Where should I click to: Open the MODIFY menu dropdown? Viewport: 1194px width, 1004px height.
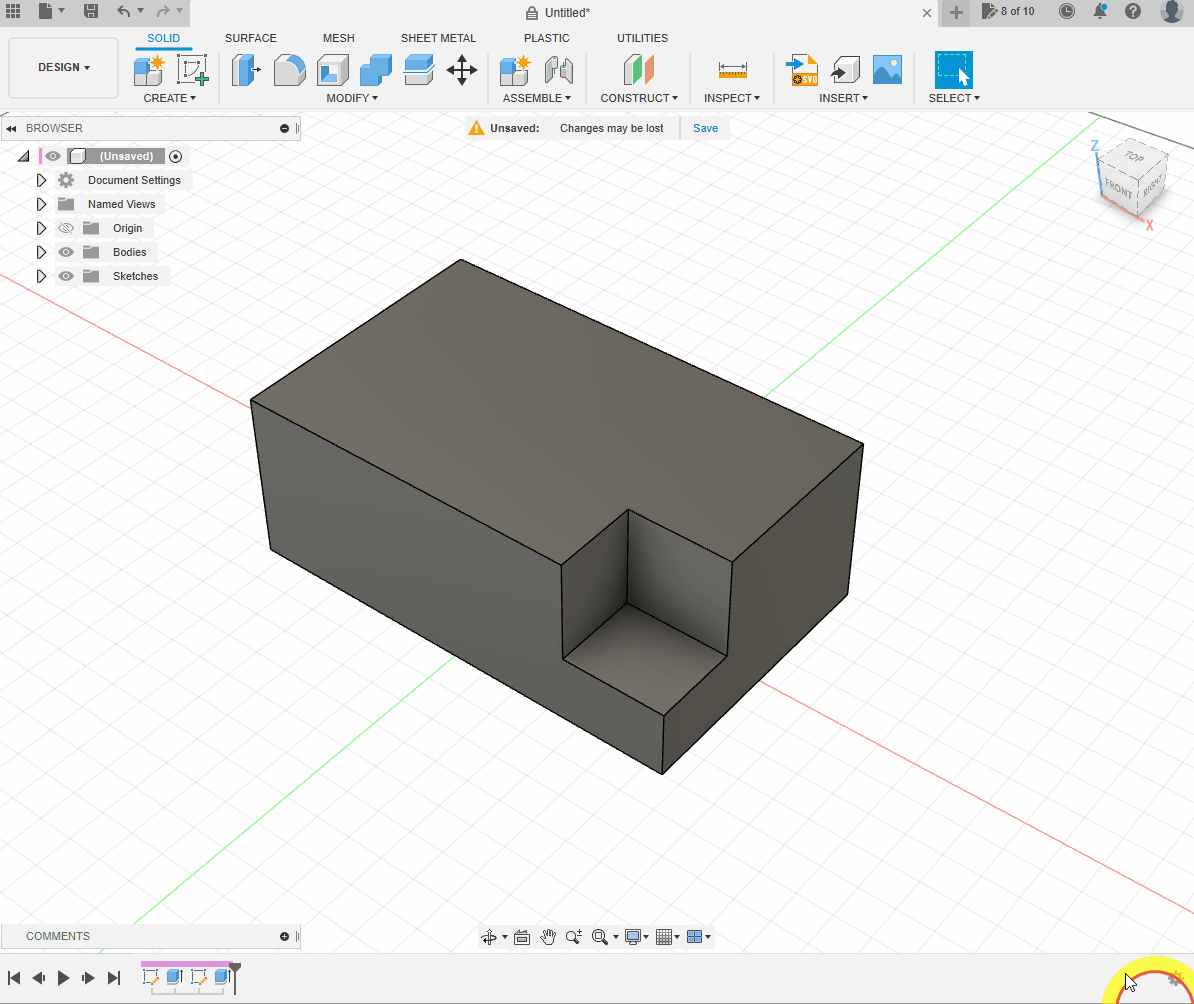coord(352,98)
